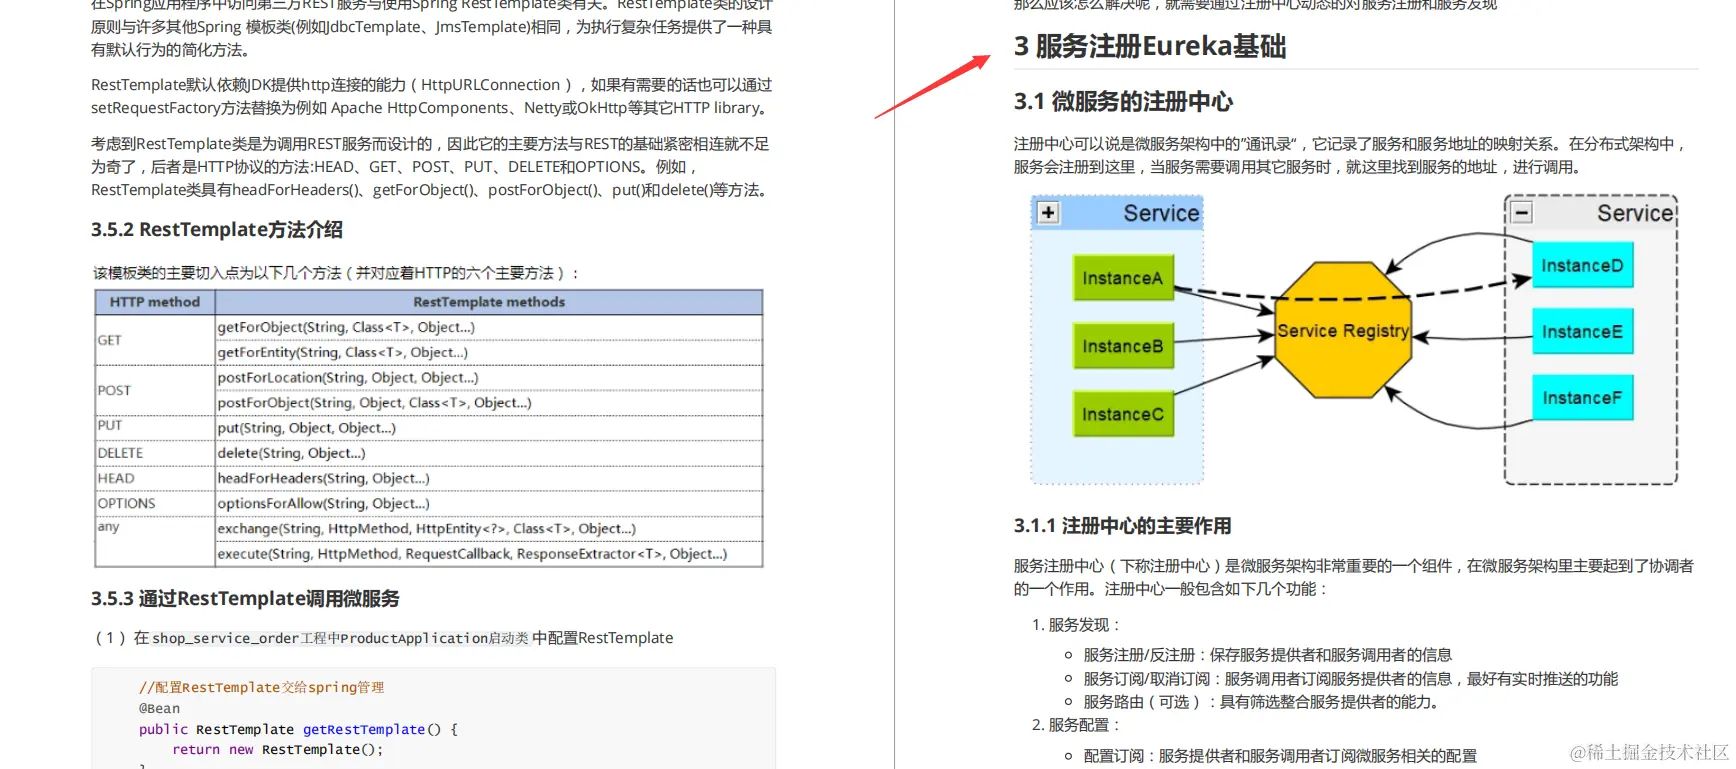This screenshot has height=769, width=1736.
Task: Click bullet starting '配置订阅'
Action: (x=1280, y=756)
